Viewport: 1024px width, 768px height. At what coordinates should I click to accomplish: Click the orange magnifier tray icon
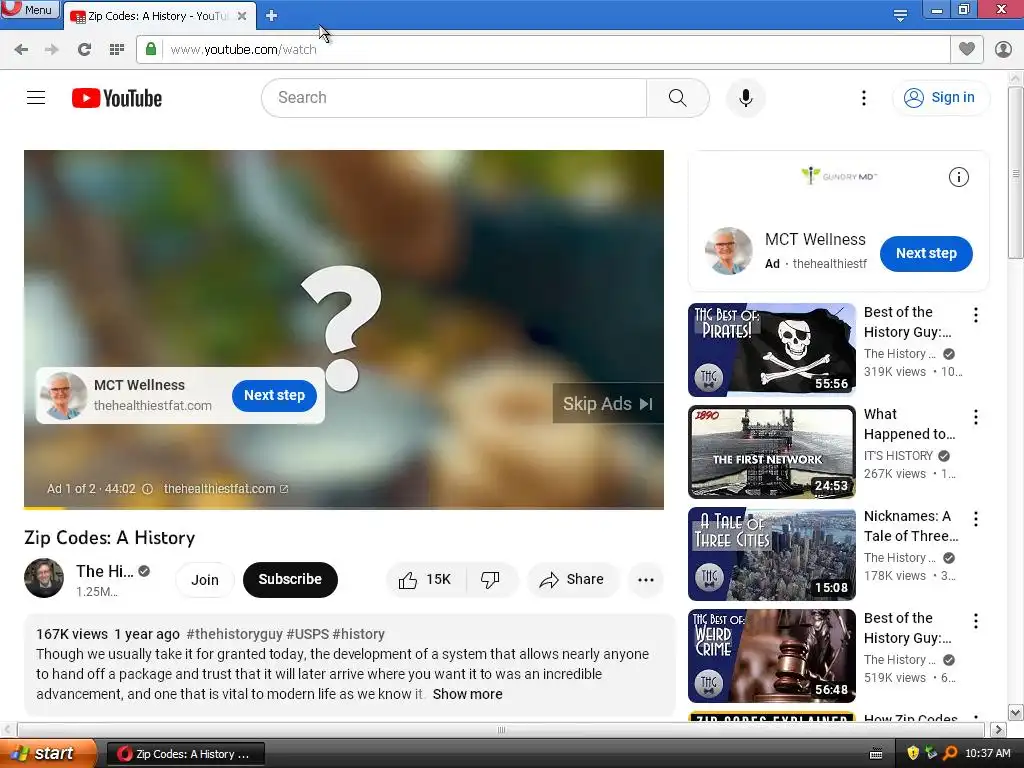coord(950,753)
